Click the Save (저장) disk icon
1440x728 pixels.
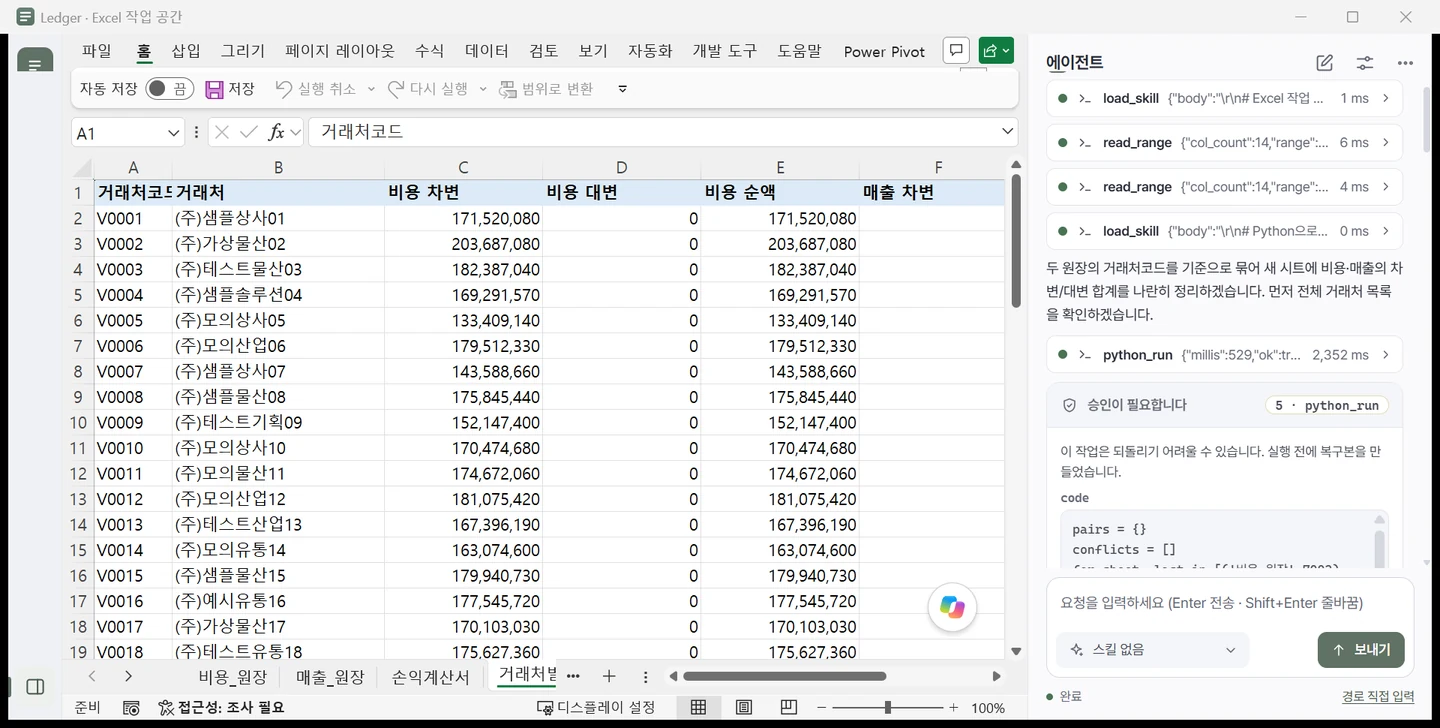214,89
